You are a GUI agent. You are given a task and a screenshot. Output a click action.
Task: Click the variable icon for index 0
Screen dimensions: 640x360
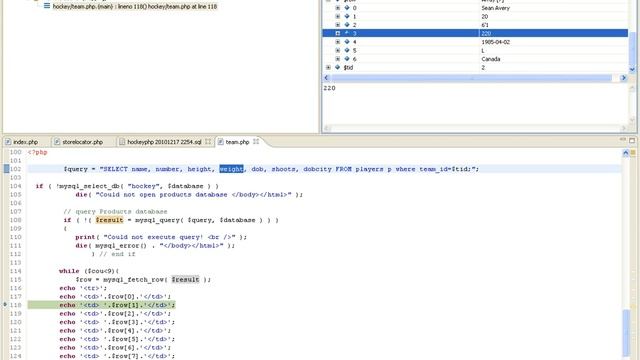pos(347,8)
